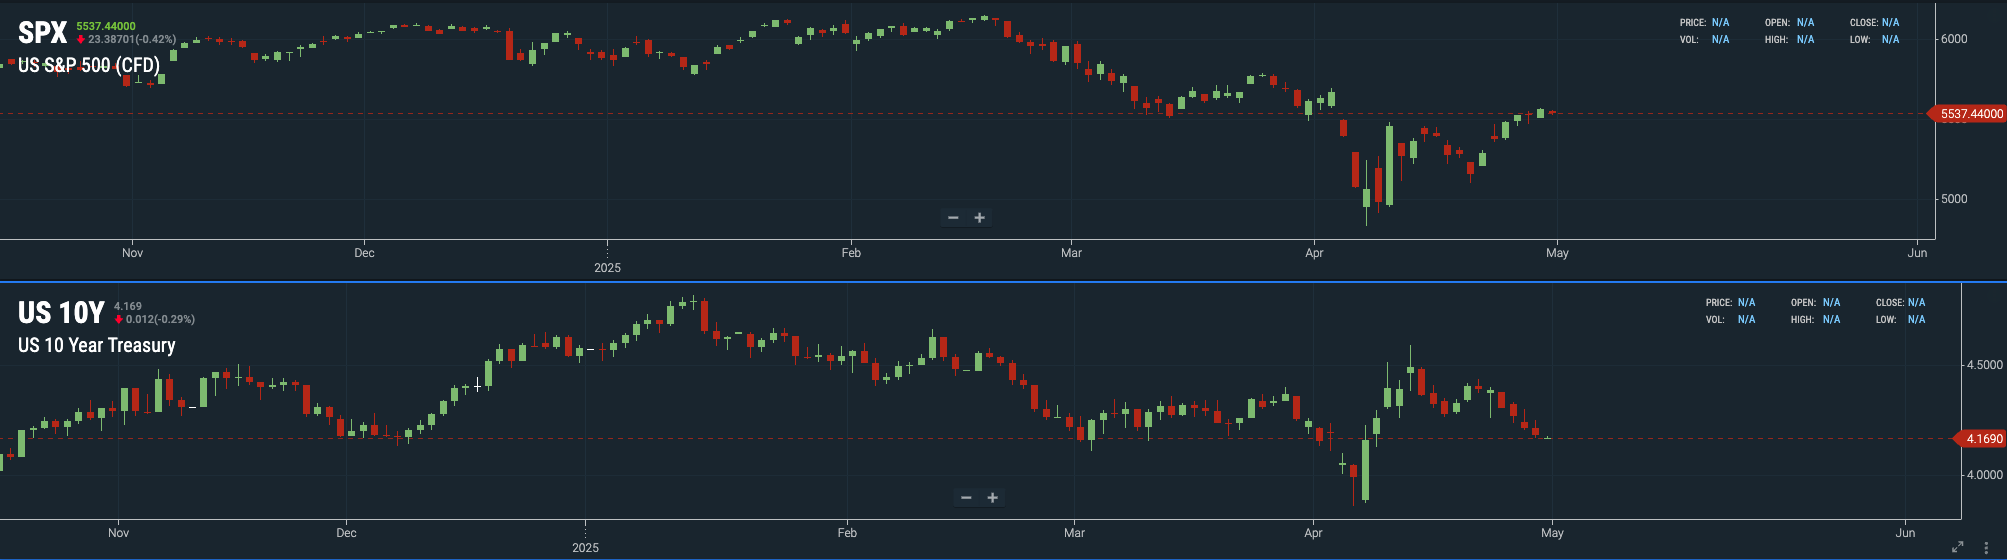Click the SPX change 23.38701(-0.42%)
Screen dimensions: 2007x560
pyautogui.click(x=126, y=40)
